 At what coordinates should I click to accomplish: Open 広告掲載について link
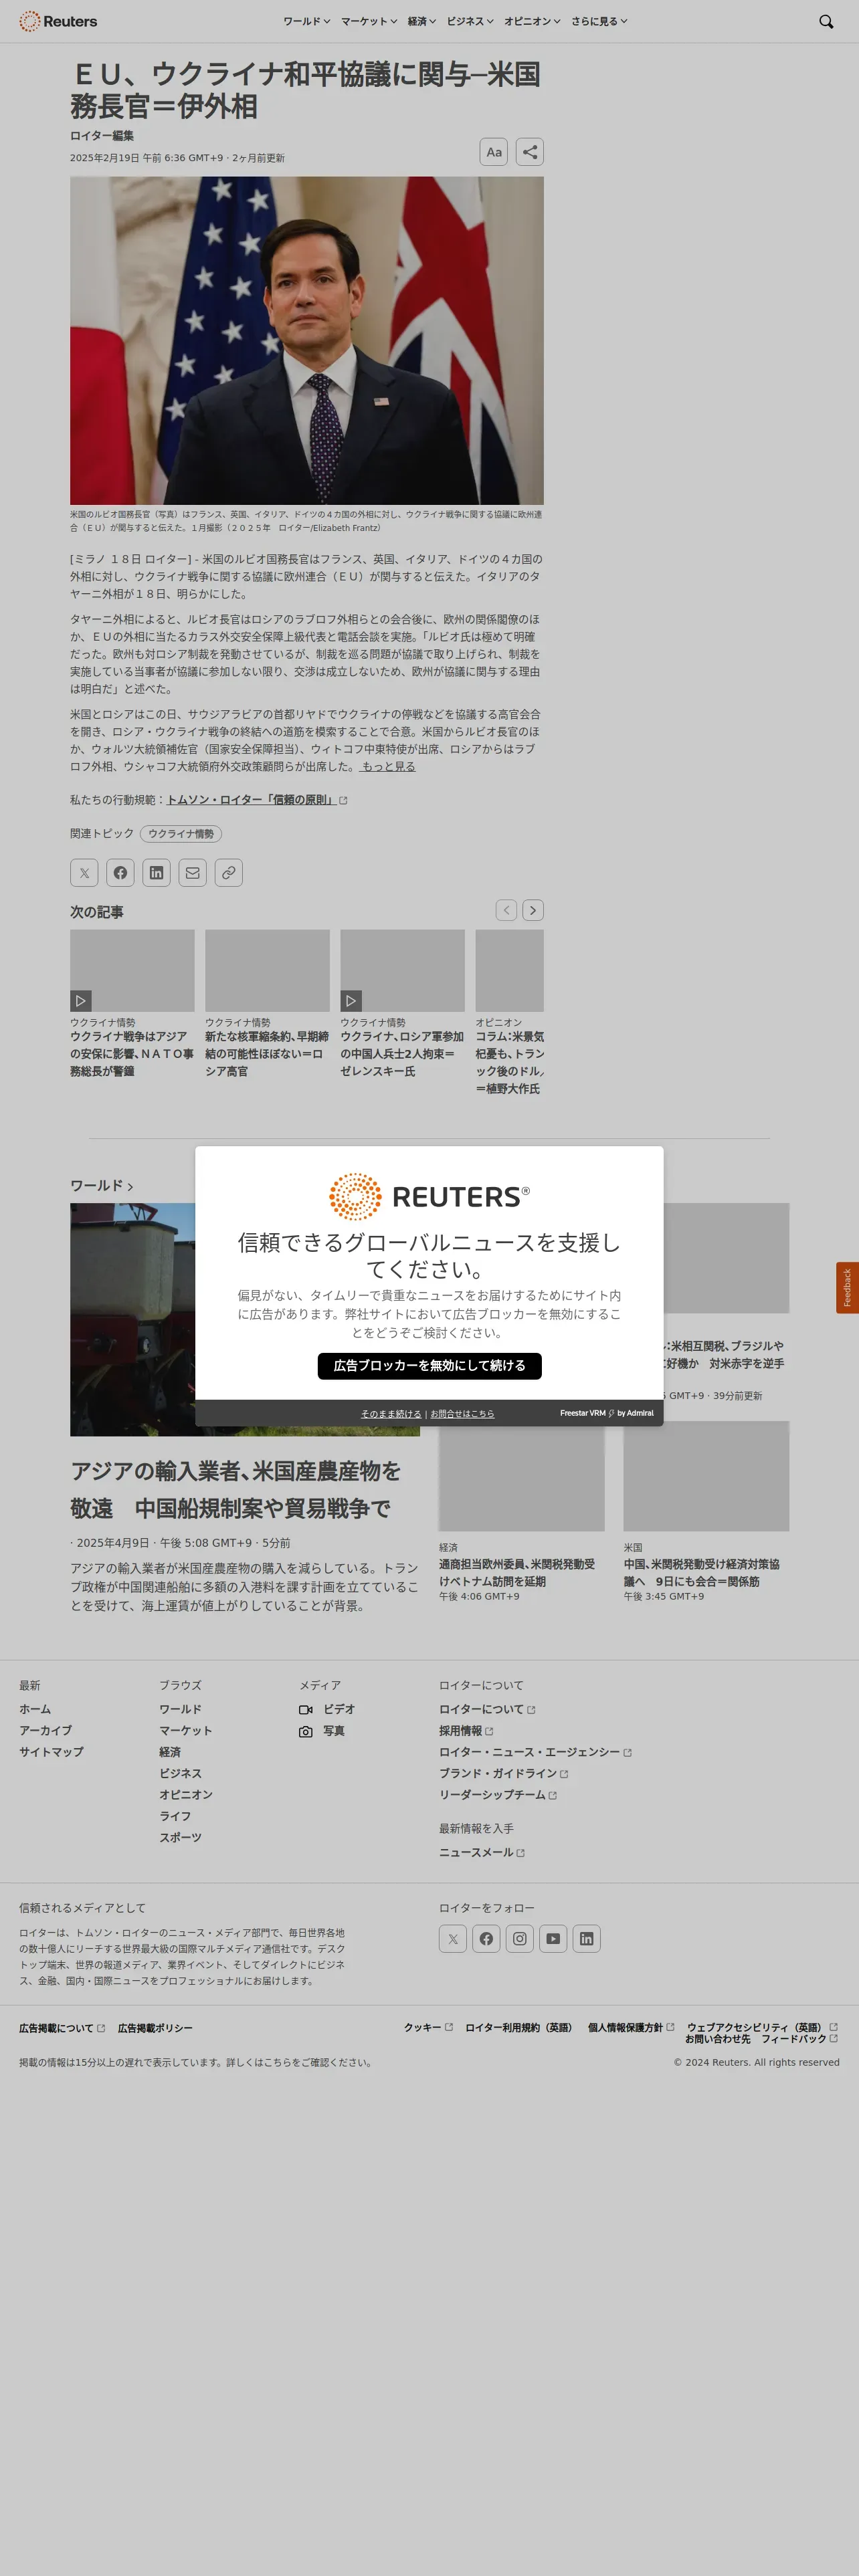click(62, 2028)
